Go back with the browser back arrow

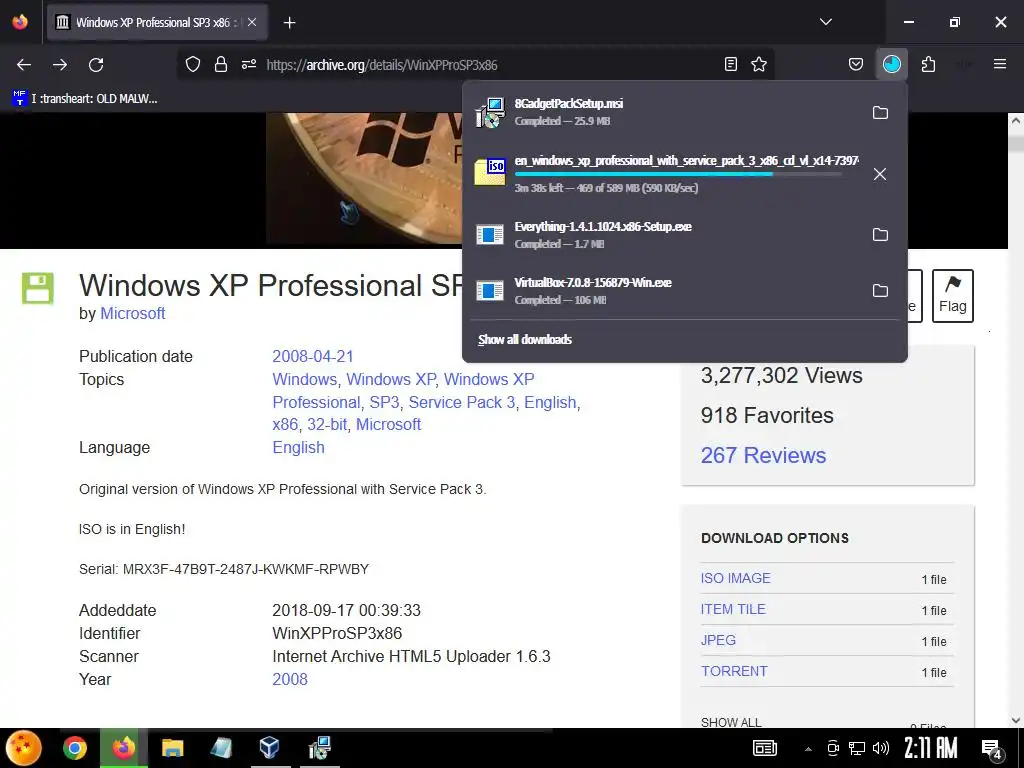coord(24,65)
